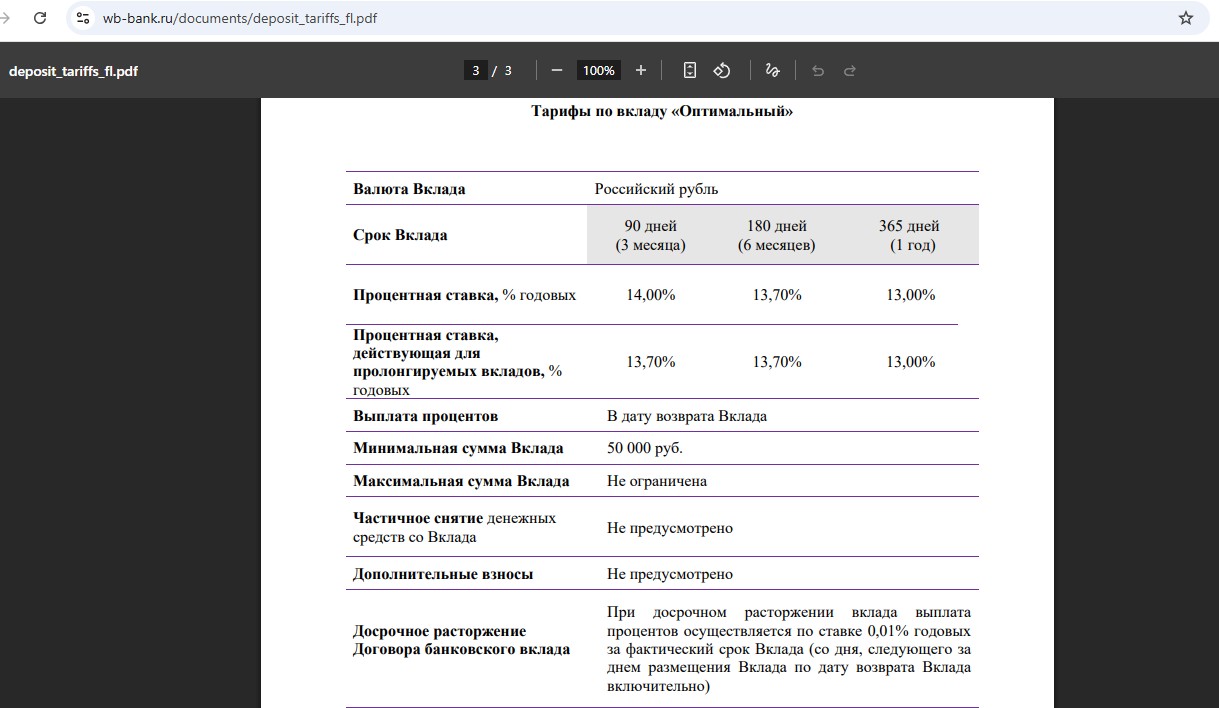Toggle fit to page view
Viewport: 1219px width, 708px height.
(x=690, y=70)
